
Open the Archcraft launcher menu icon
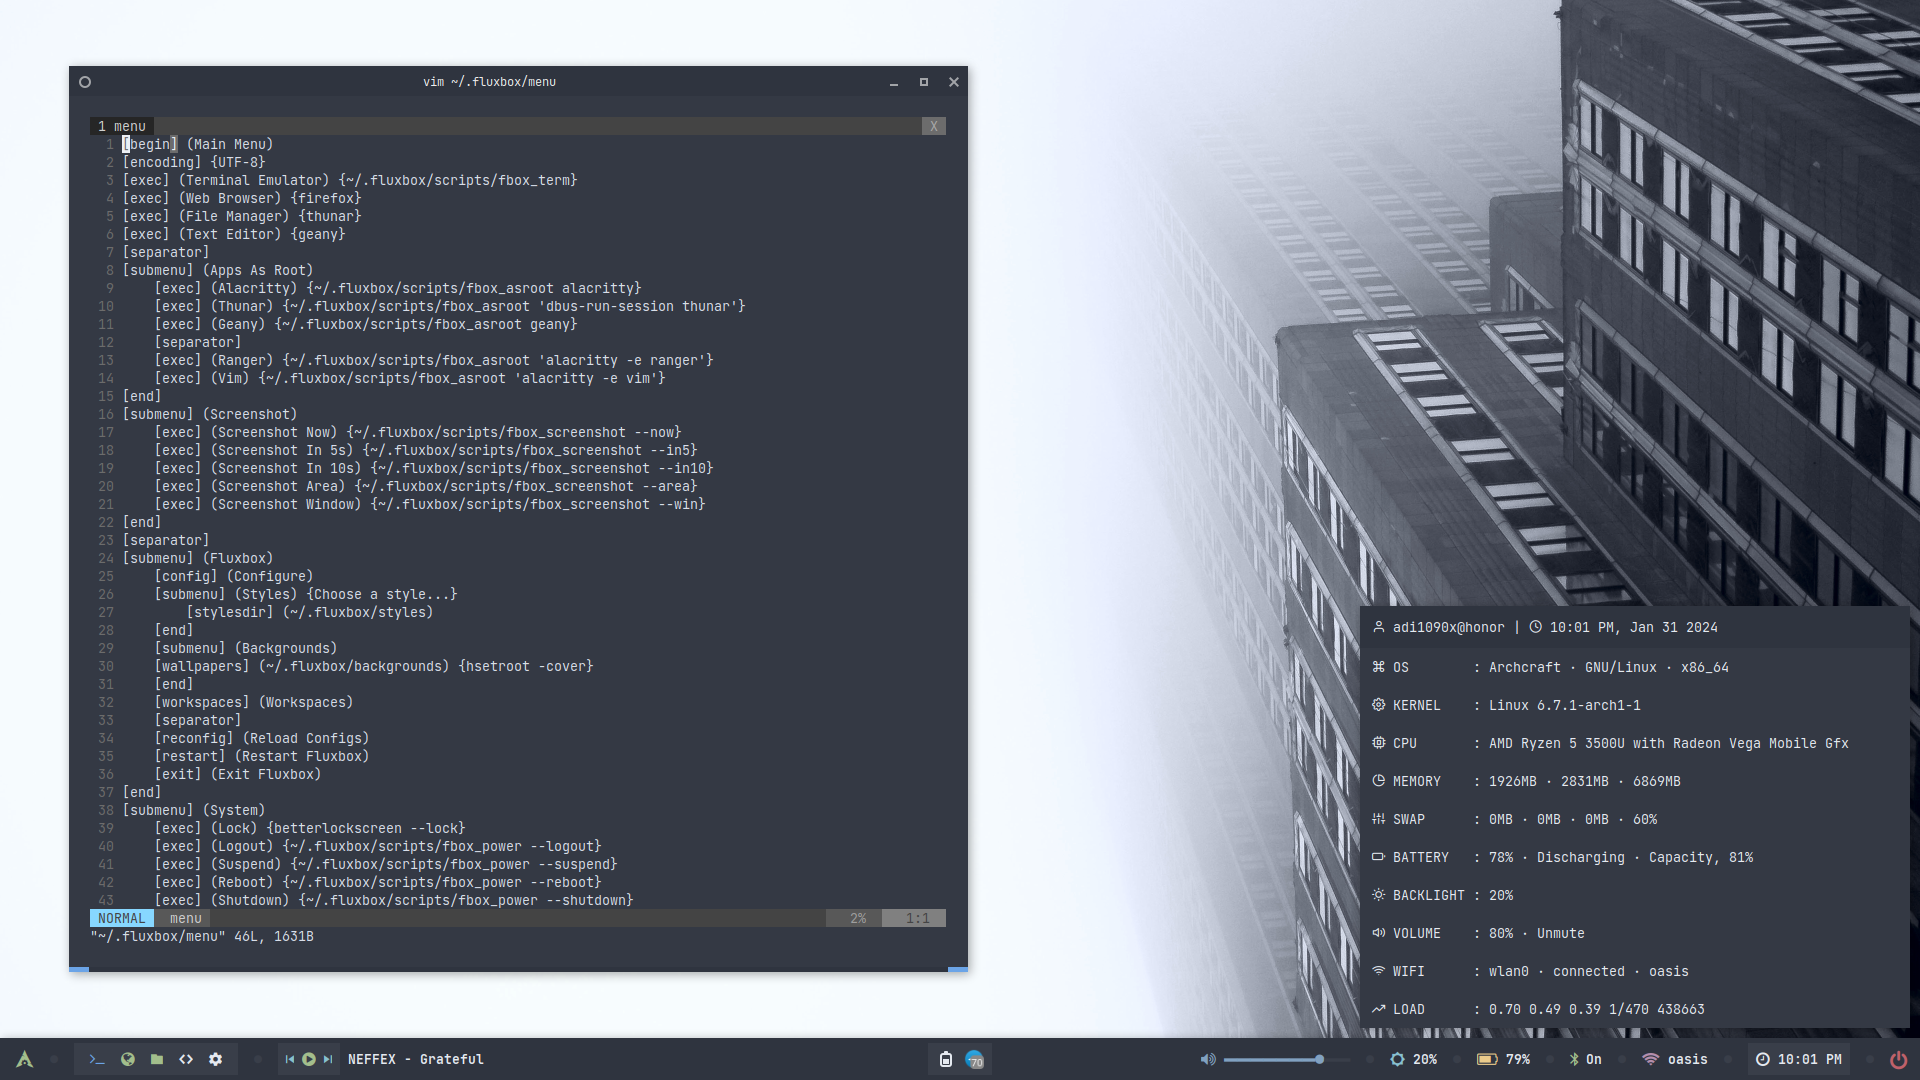(x=25, y=1059)
